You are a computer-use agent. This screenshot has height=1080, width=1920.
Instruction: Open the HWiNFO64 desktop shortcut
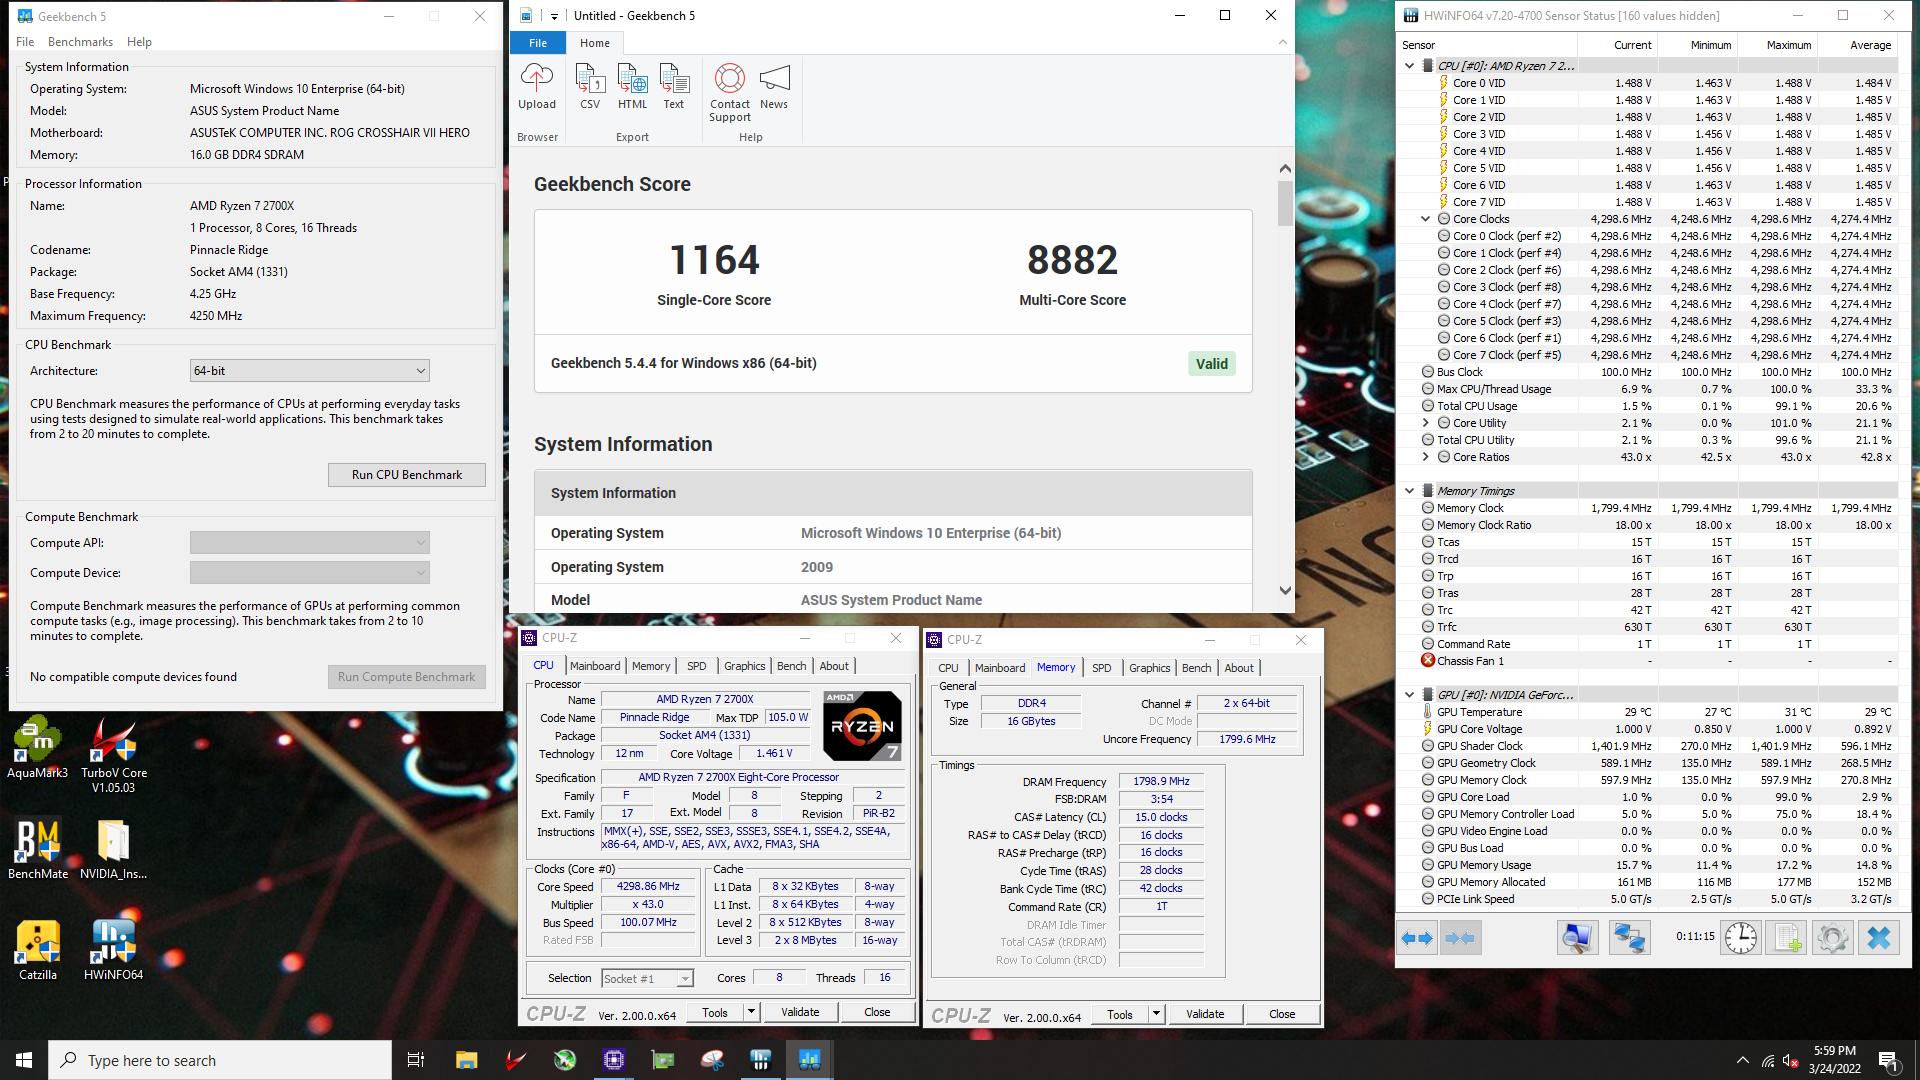pyautogui.click(x=113, y=950)
